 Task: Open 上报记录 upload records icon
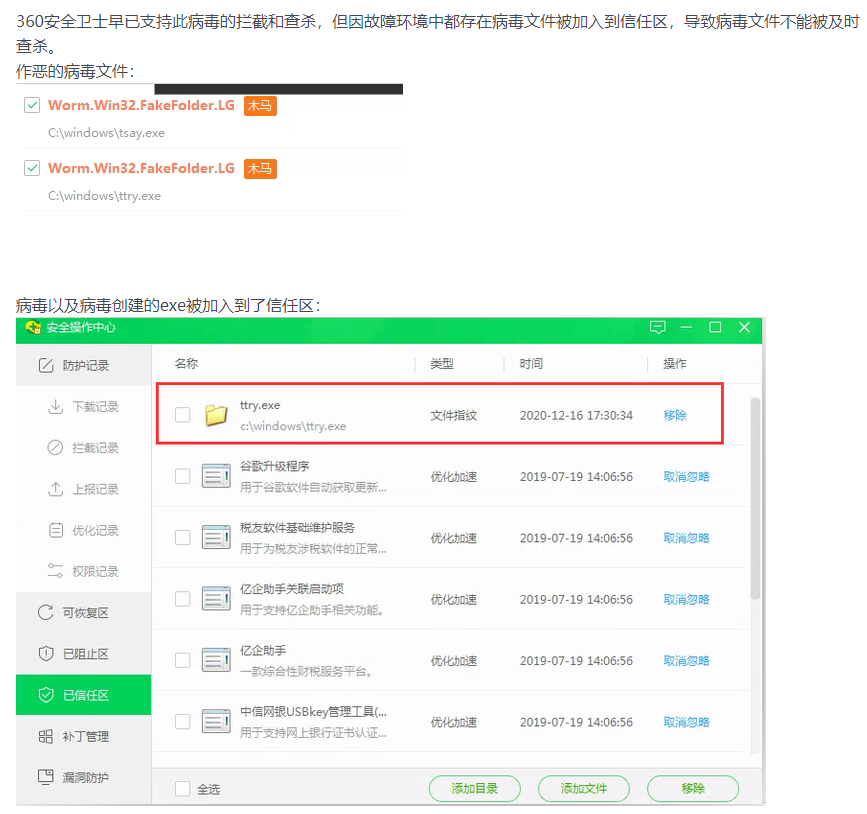pos(55,489)
